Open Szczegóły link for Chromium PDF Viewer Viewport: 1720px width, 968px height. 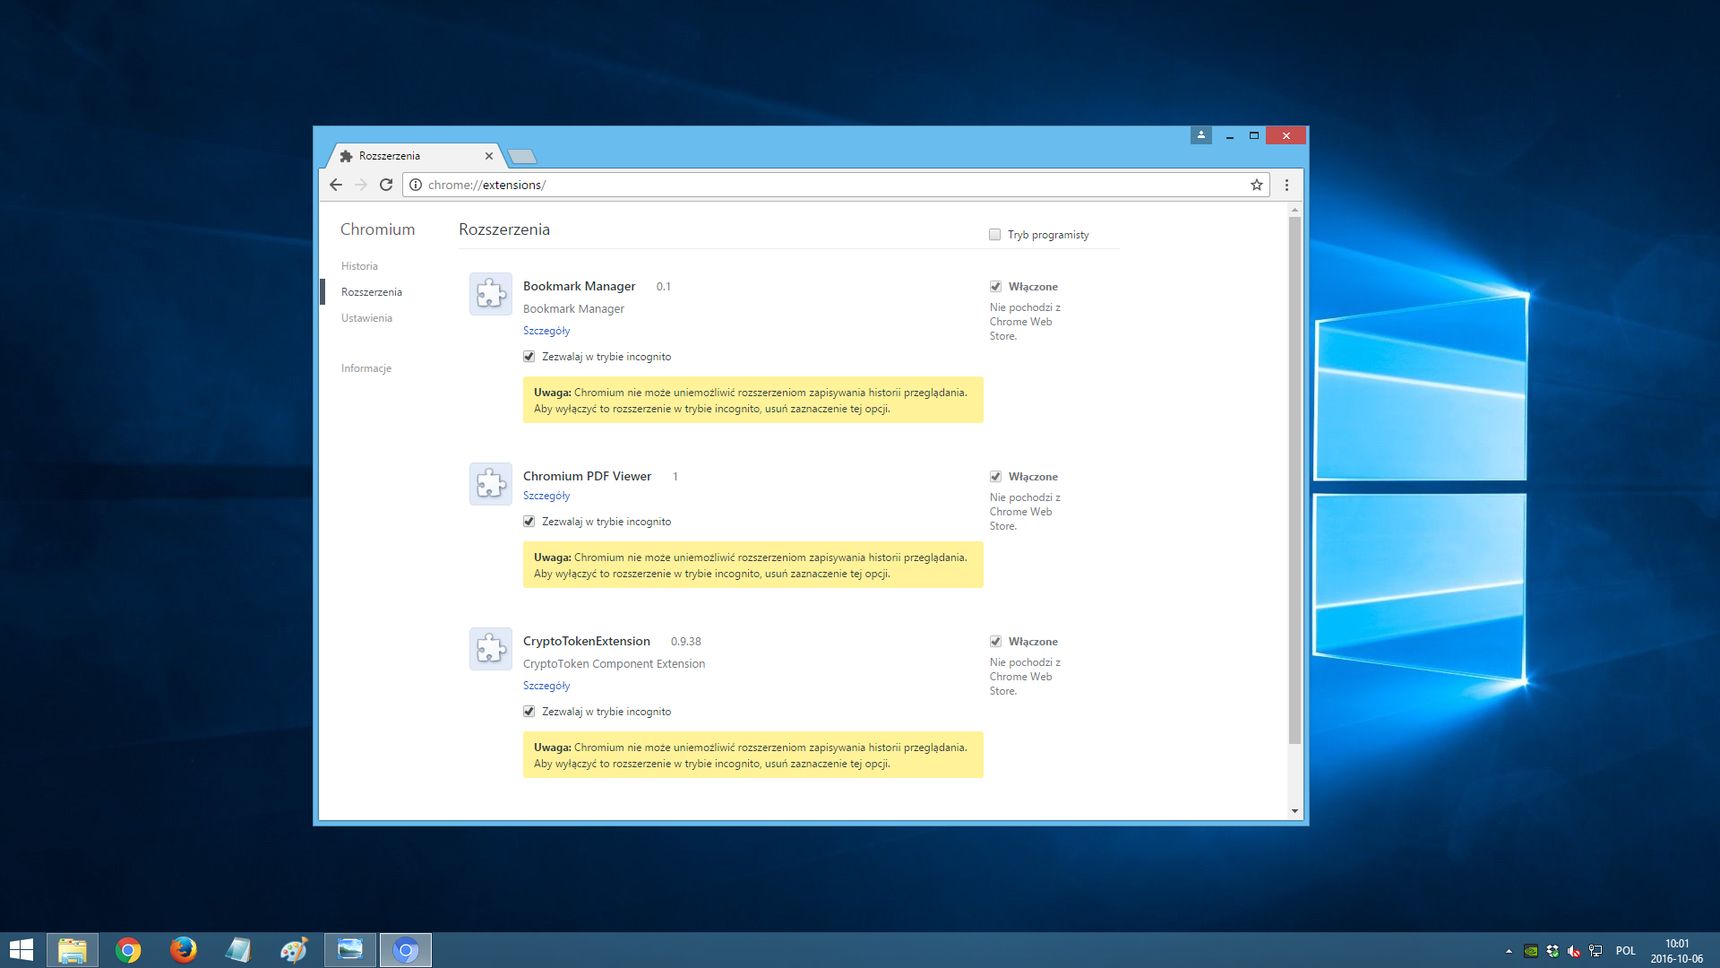547,496
